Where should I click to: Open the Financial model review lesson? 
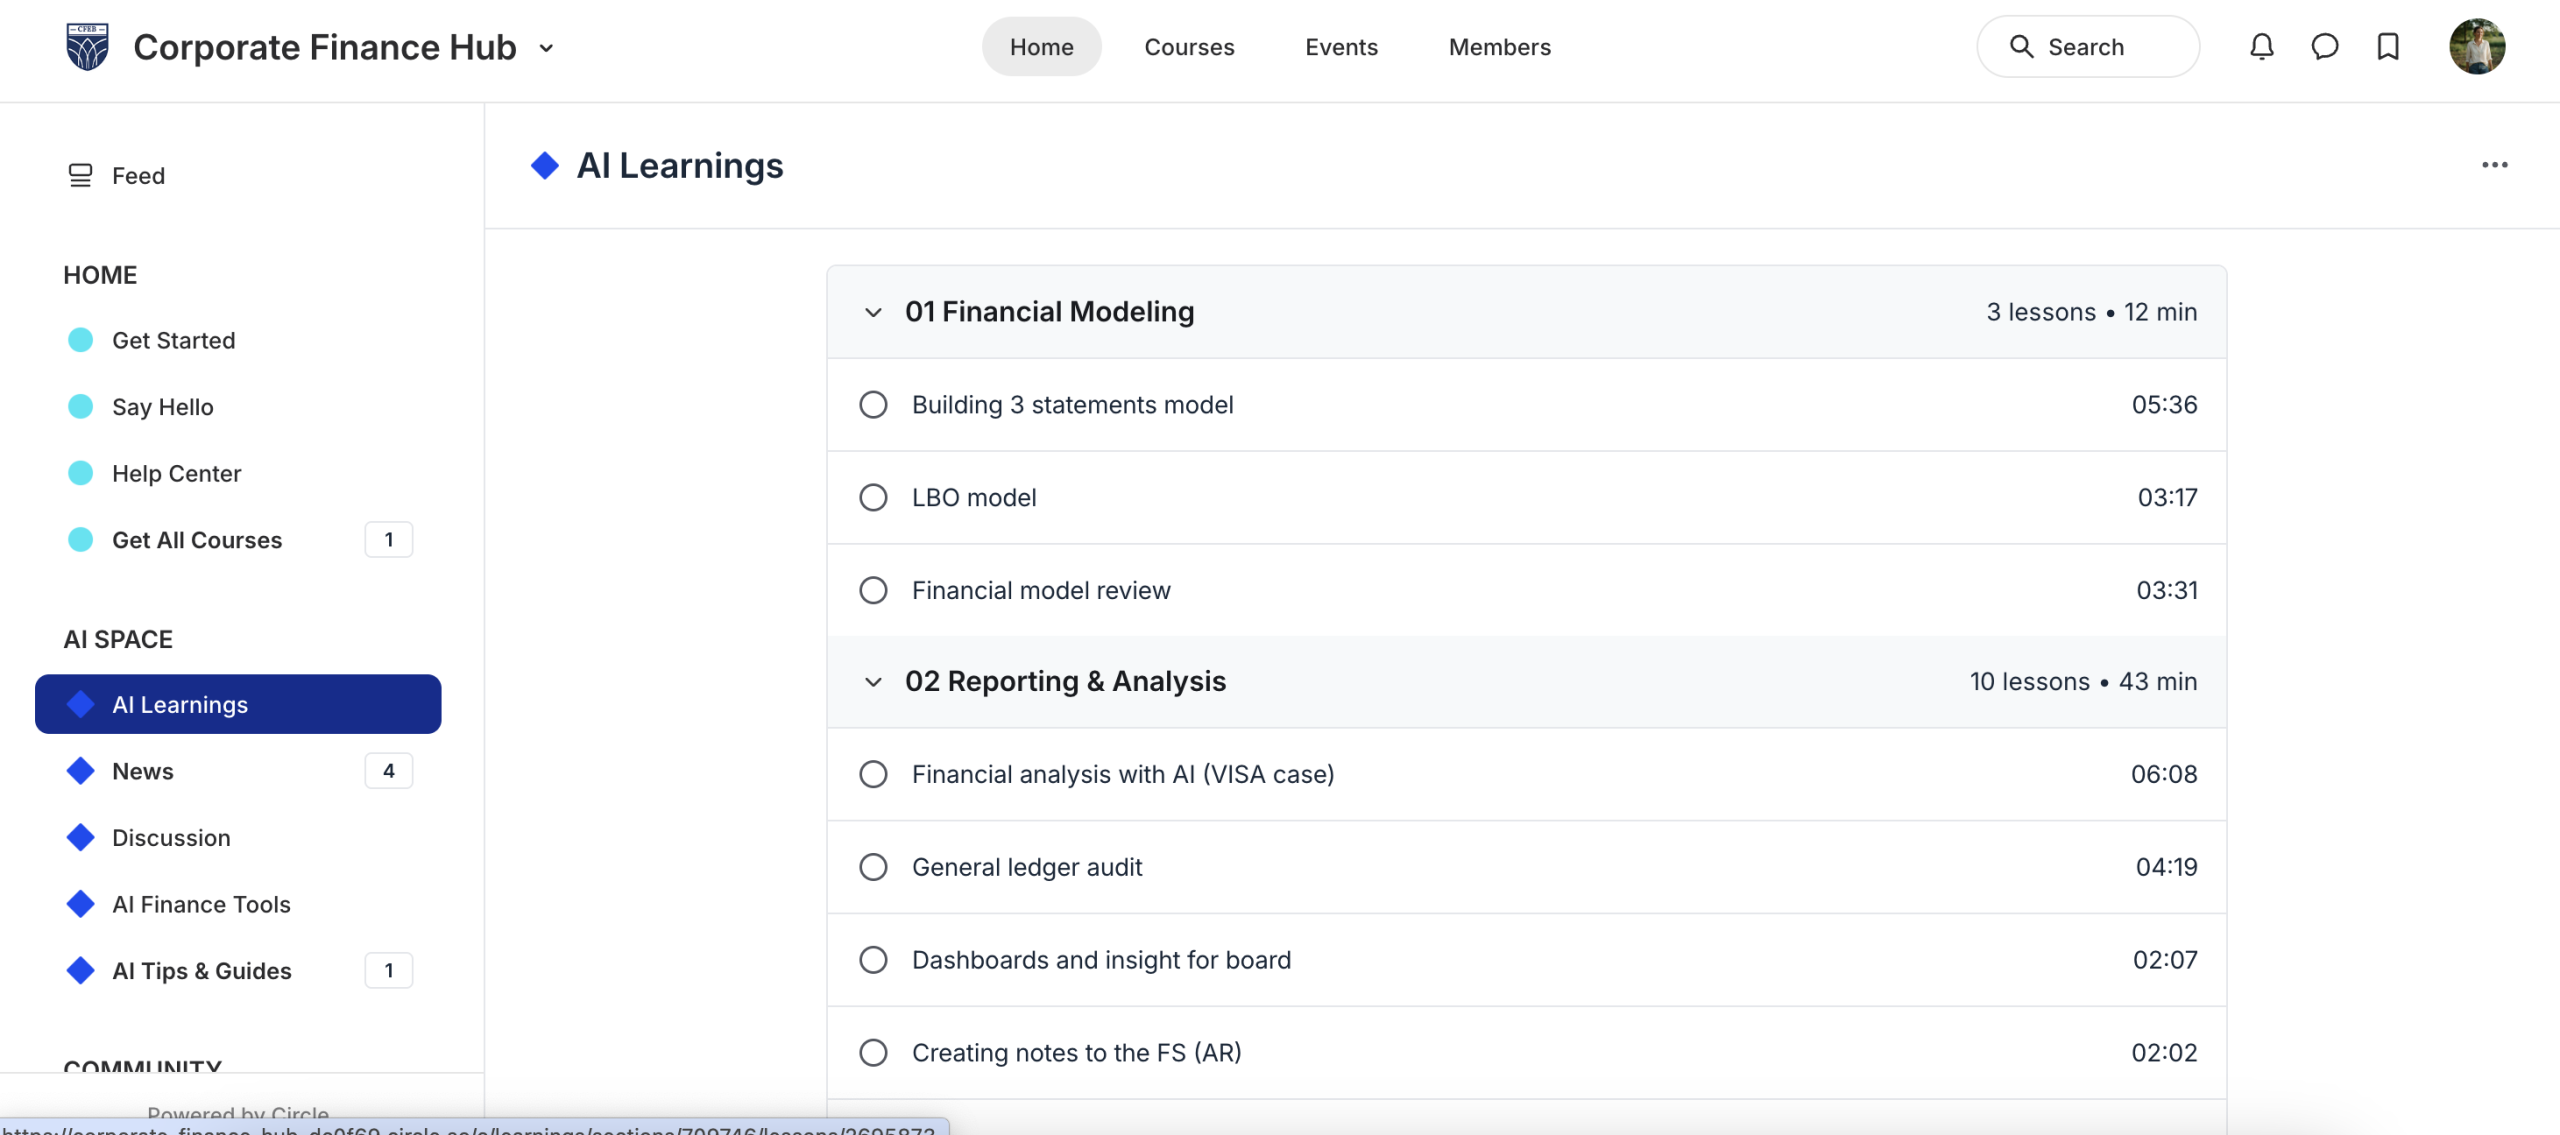point(1040,591)
